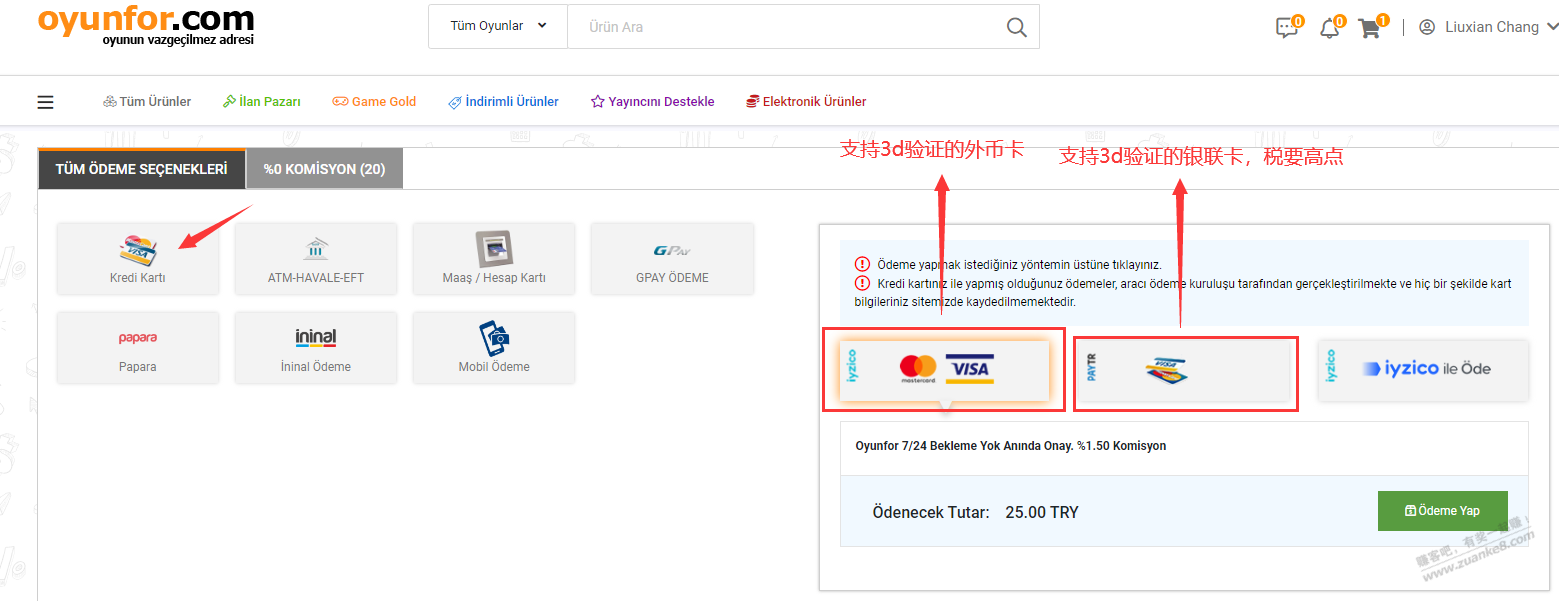Choose the Kredi Kartı payment option

(x=138, y=258)
